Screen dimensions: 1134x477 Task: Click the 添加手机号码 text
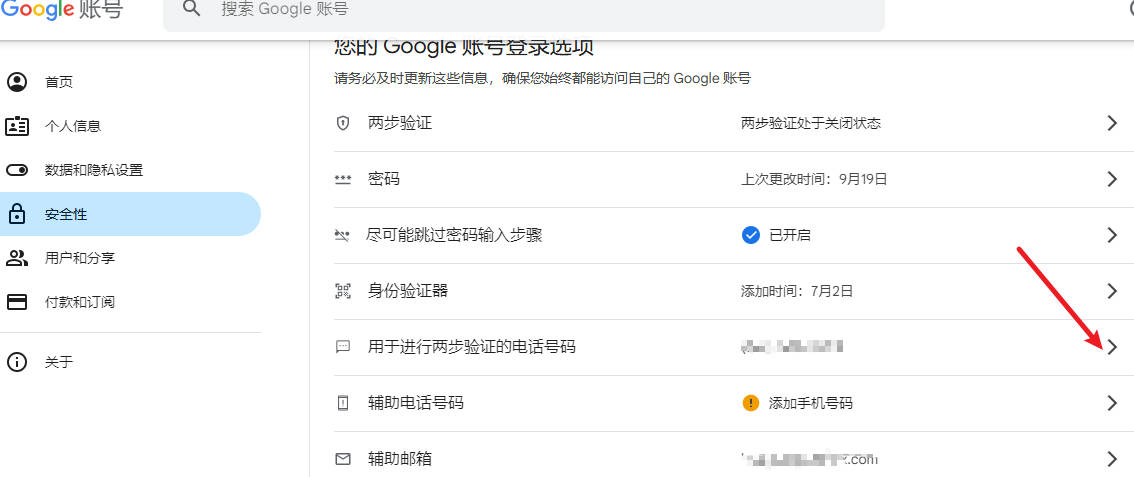811,403
